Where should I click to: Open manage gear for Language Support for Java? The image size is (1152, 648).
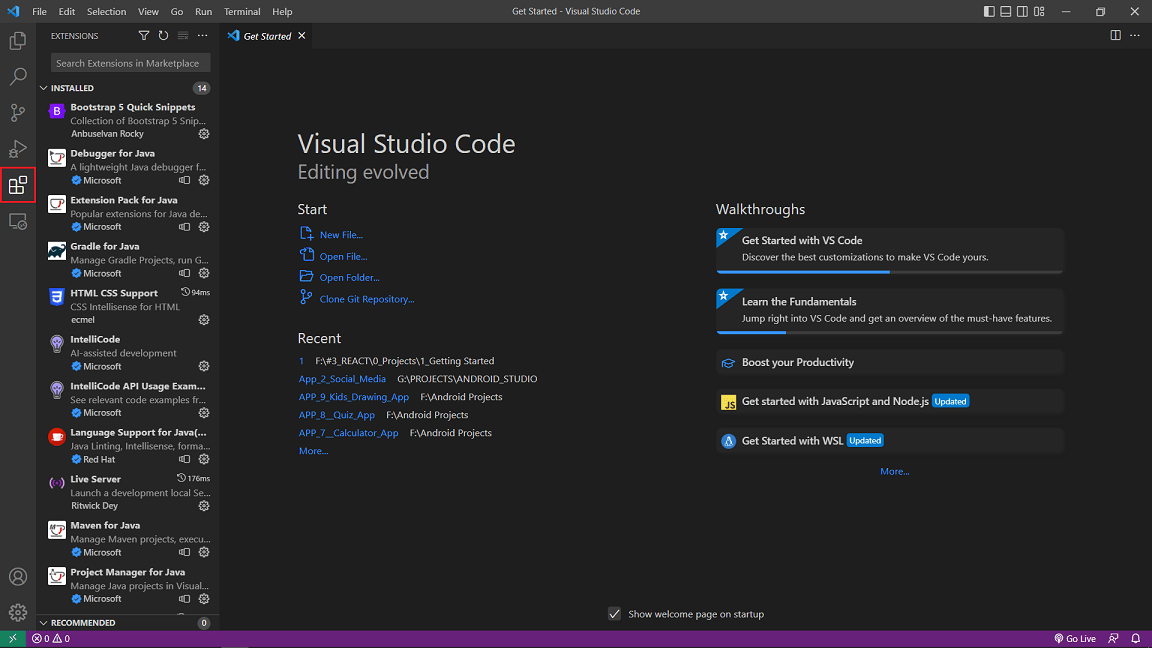(204, 459)
